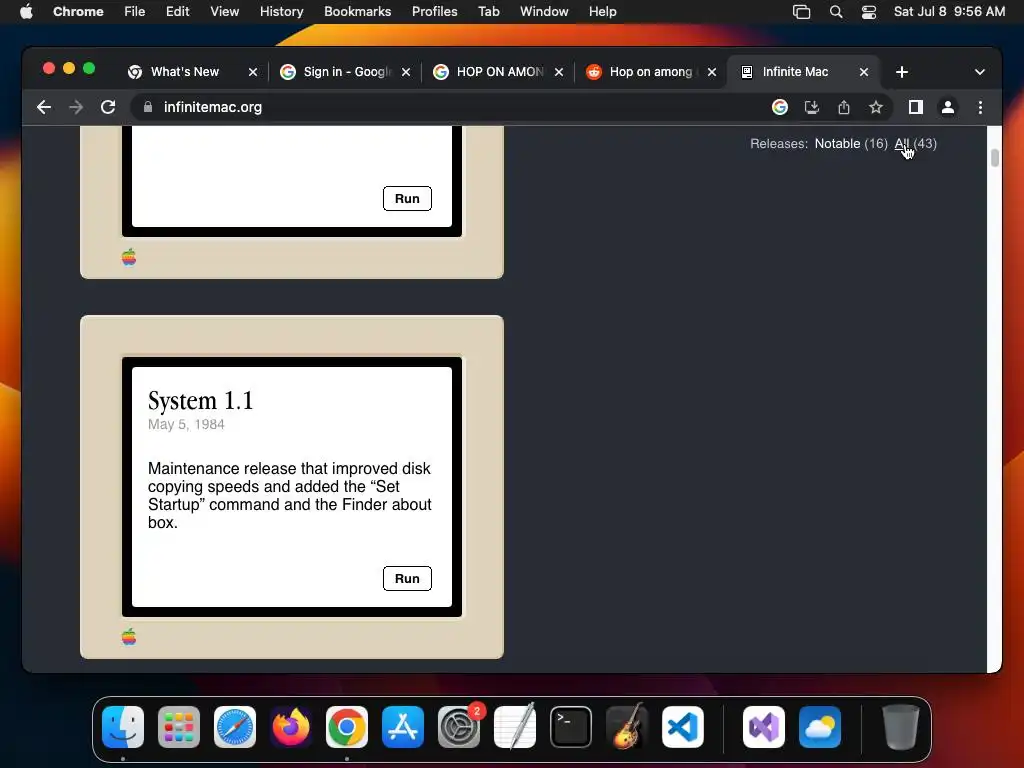Open the View menu
The height and width of the screenshot is (768, 1024).
tap(225, 11)
